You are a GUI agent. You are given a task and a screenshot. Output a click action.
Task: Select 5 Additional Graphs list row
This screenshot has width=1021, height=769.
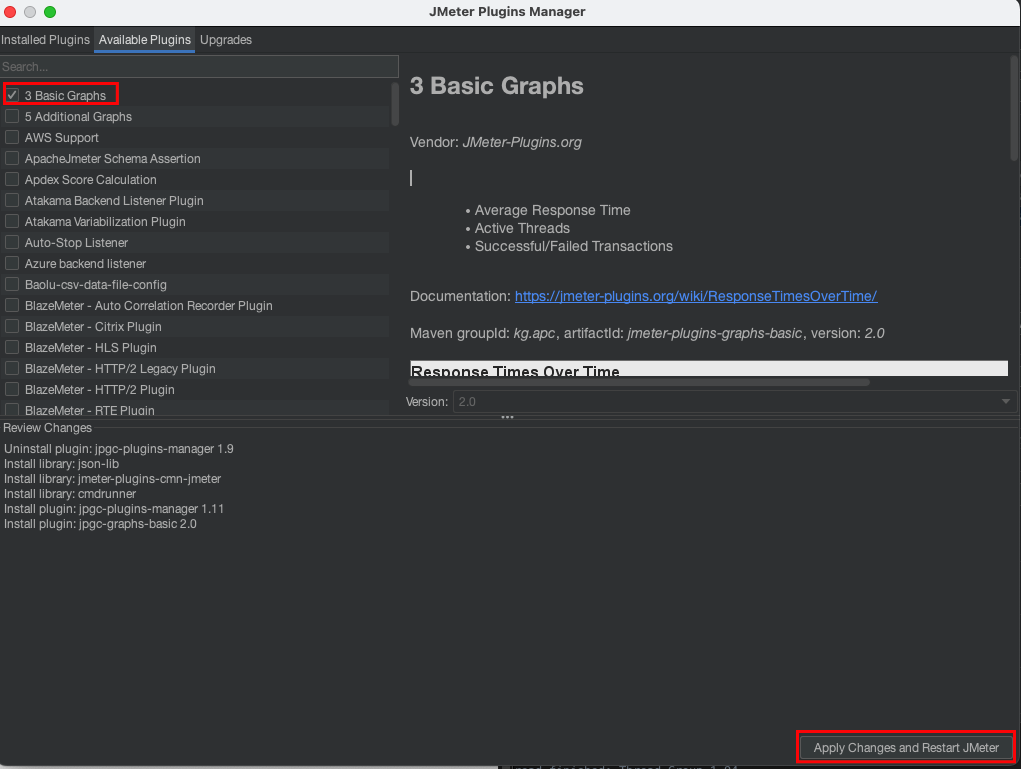(195, 117)
